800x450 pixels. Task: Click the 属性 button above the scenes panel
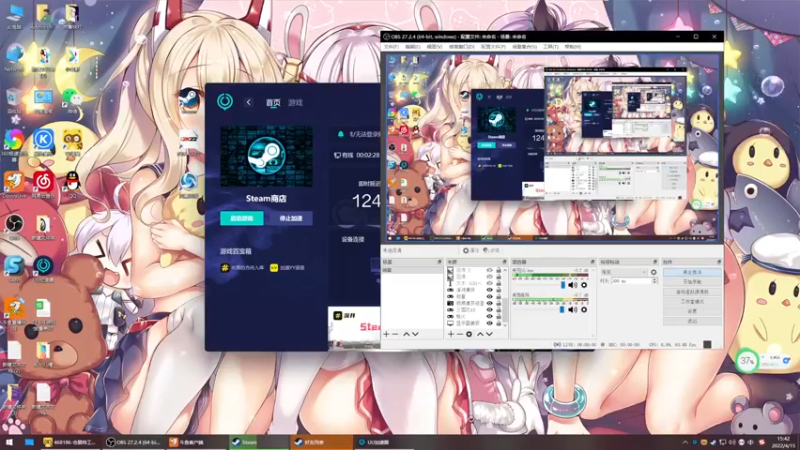471,251
